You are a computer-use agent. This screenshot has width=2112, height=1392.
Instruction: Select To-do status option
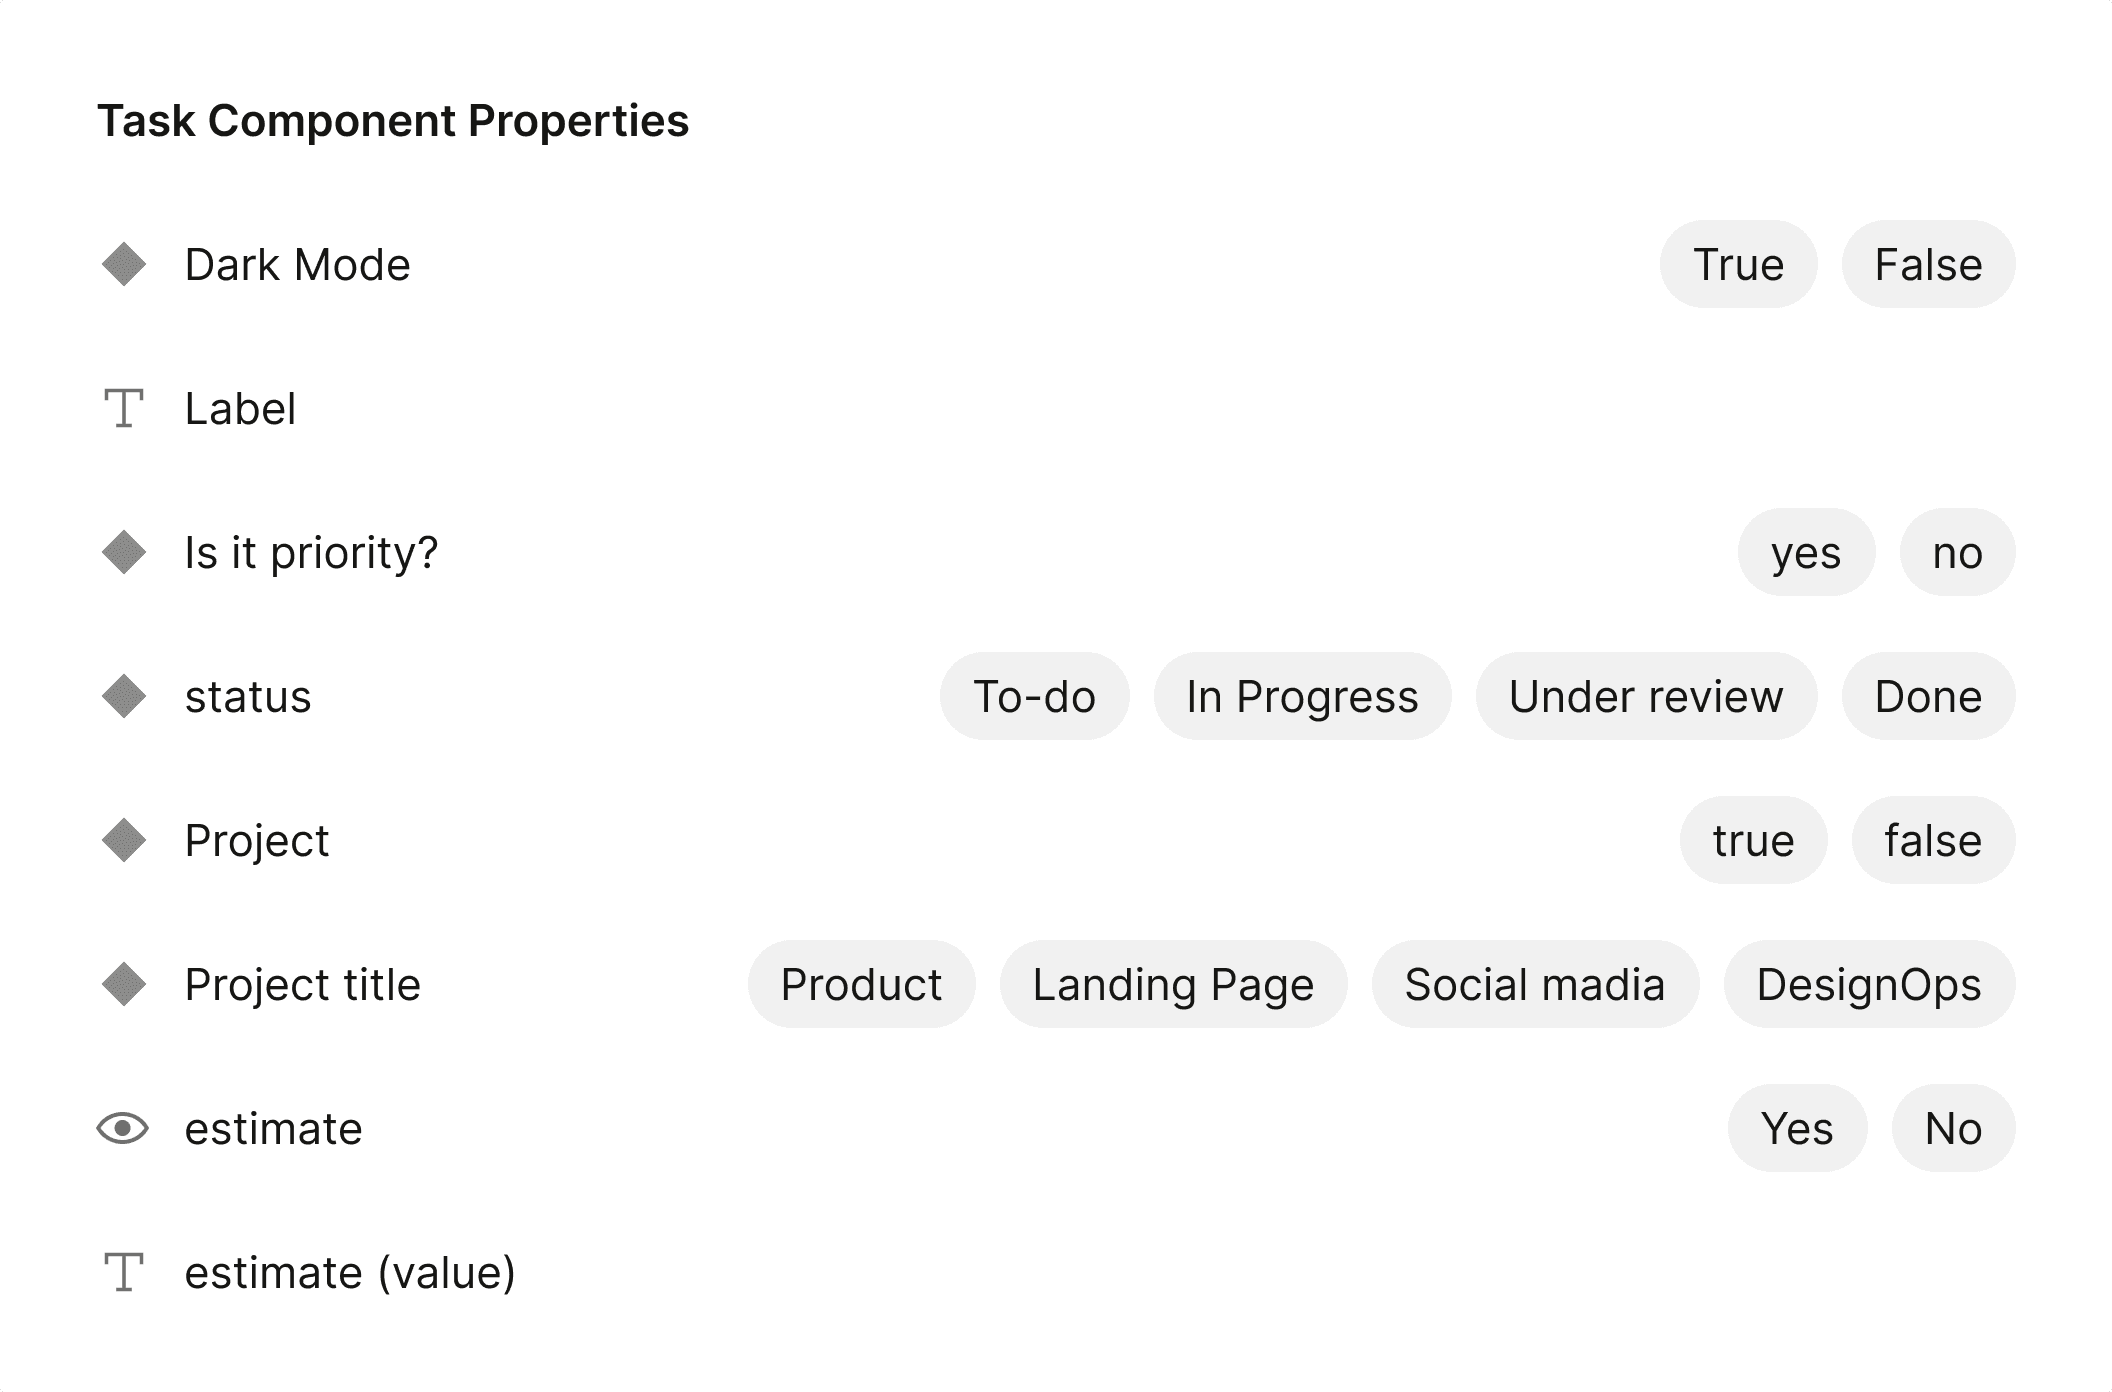[1033, 696]
